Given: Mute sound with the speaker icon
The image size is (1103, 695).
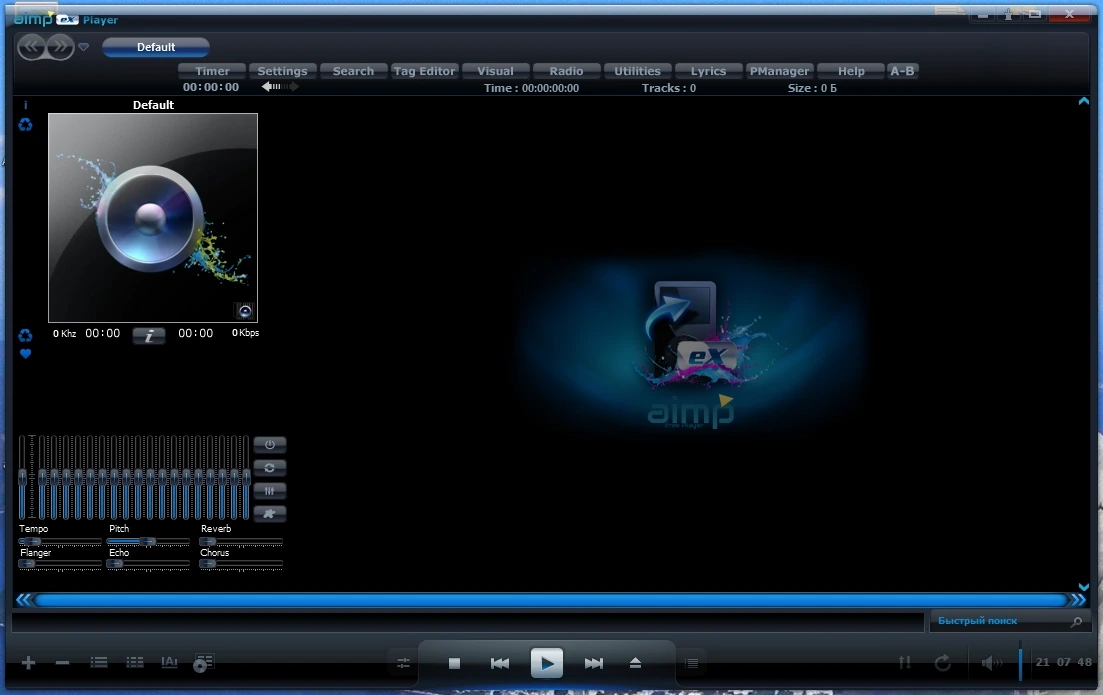Looking at the screenshot, I should tap(991, 663).
